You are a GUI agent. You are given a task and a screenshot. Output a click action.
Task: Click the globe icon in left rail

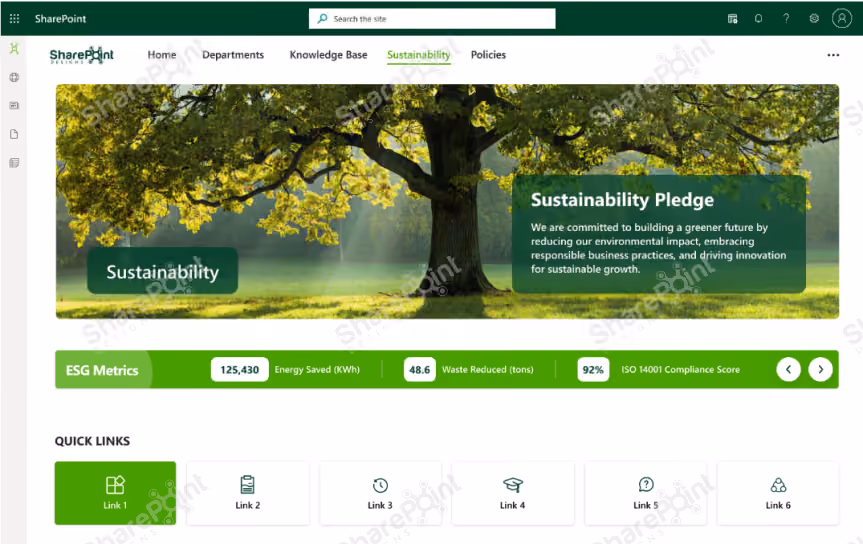coord(14,77)
